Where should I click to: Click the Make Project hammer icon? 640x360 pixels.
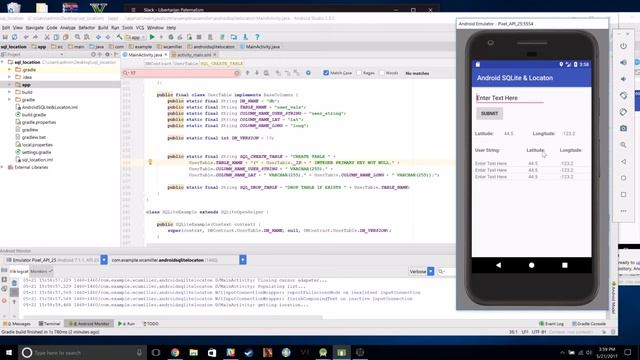point(119,37)
